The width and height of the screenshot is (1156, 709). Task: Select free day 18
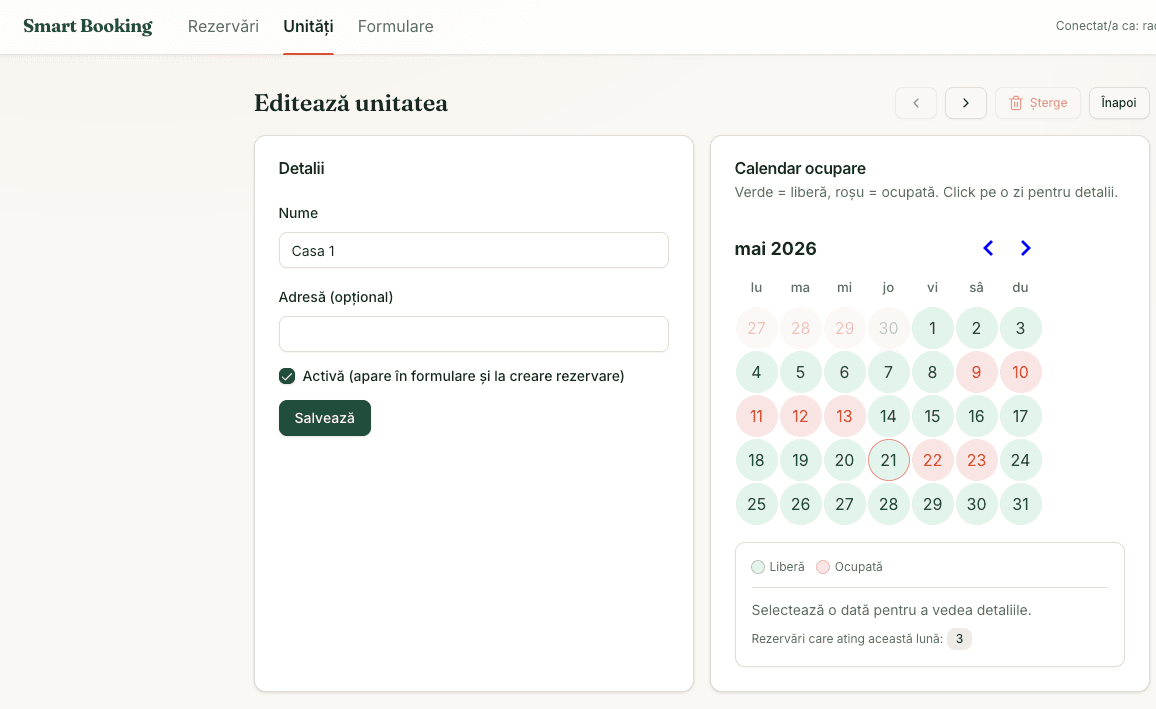[x=756, y=461]
